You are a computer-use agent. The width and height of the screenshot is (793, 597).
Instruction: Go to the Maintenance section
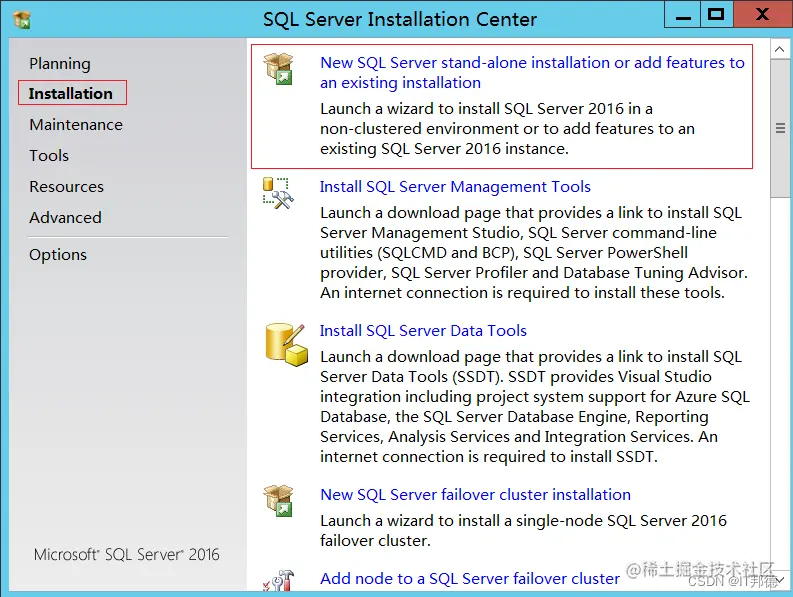pos(76,124)
